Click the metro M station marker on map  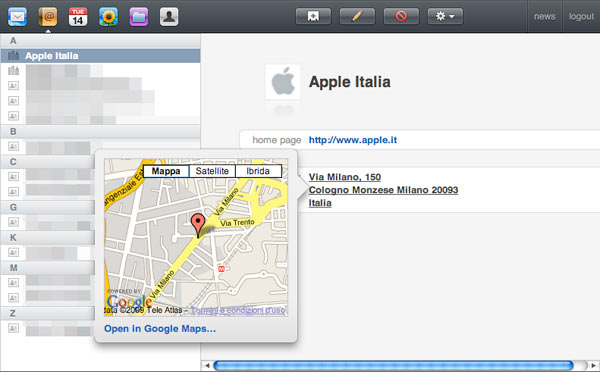click(221, 269)
